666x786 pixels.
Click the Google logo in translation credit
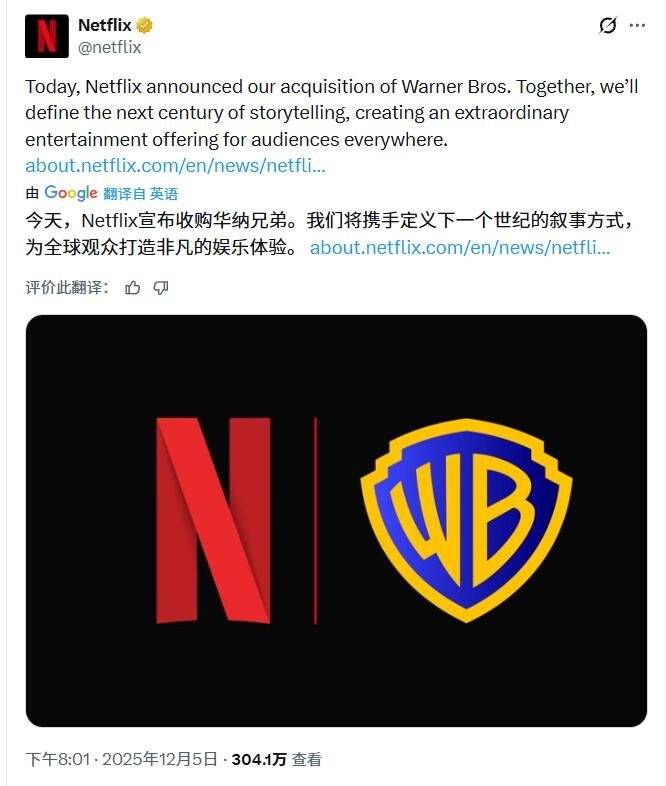(71, 193)
